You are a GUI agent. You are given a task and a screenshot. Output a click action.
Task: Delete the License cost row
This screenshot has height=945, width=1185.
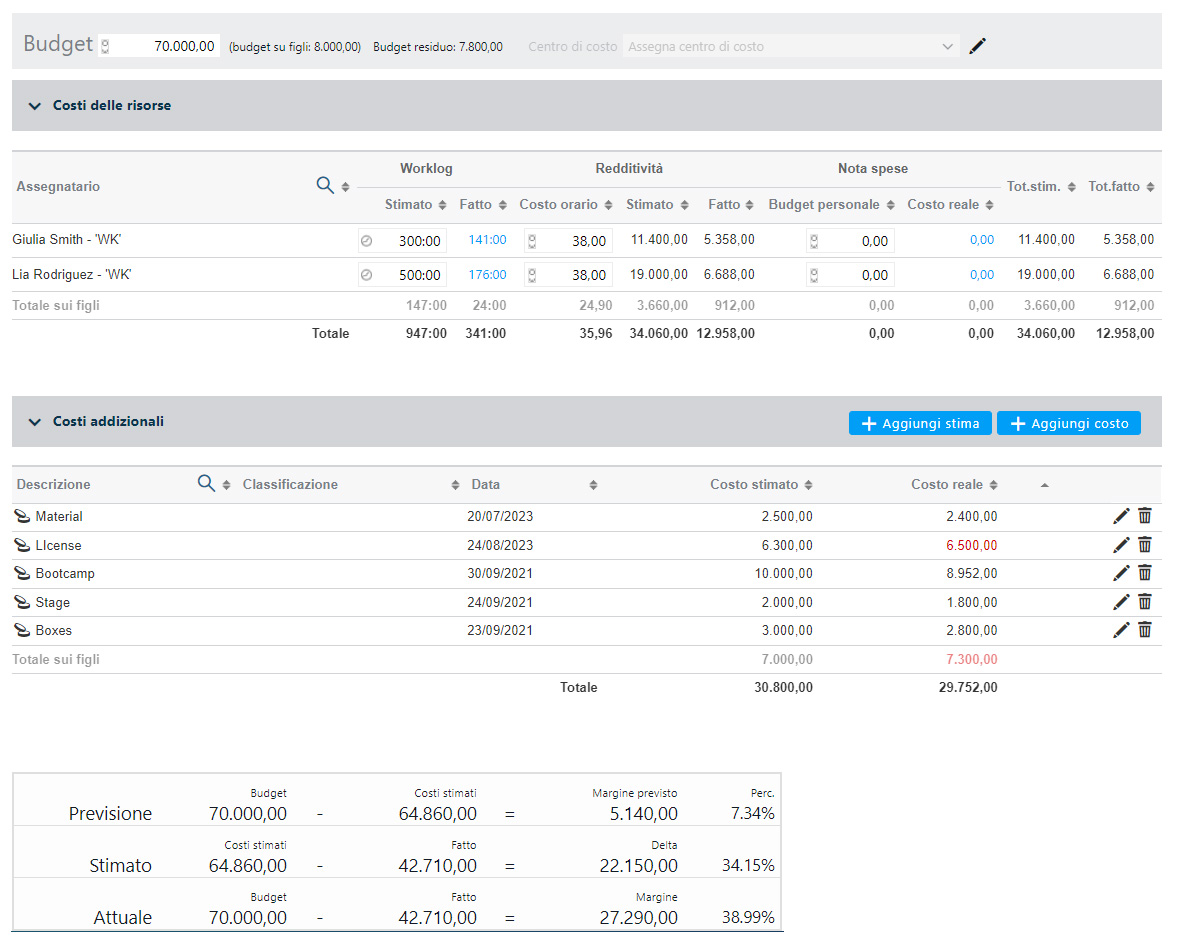pyautogui.click(x=1145, y=545)
